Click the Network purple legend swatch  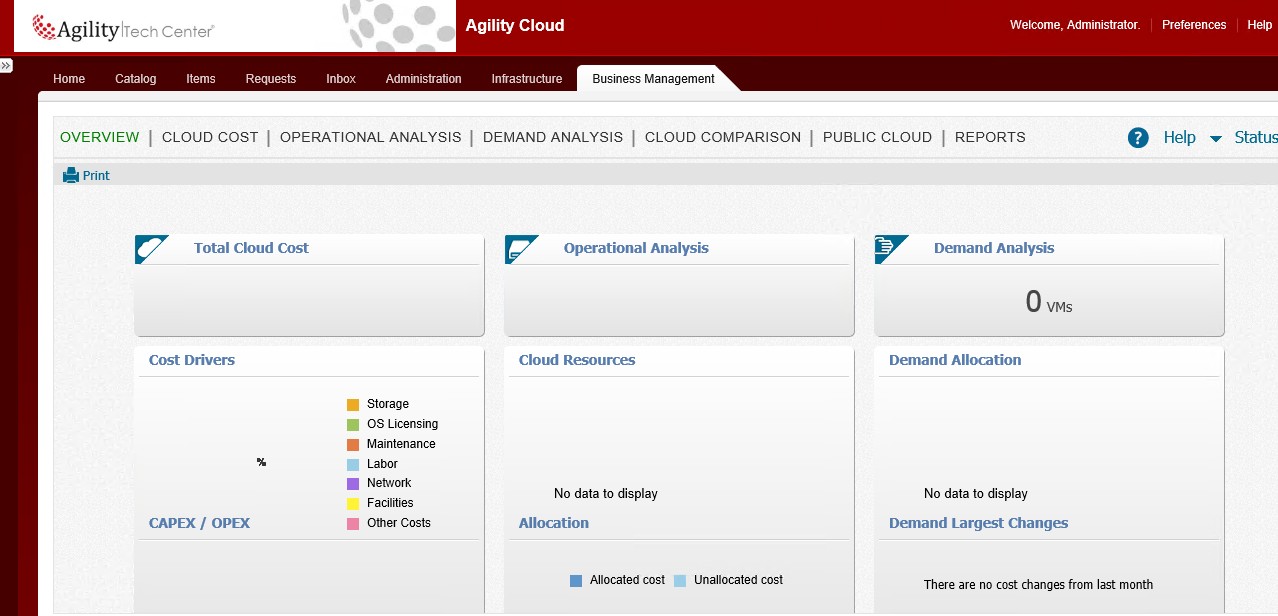coord(353,484)
